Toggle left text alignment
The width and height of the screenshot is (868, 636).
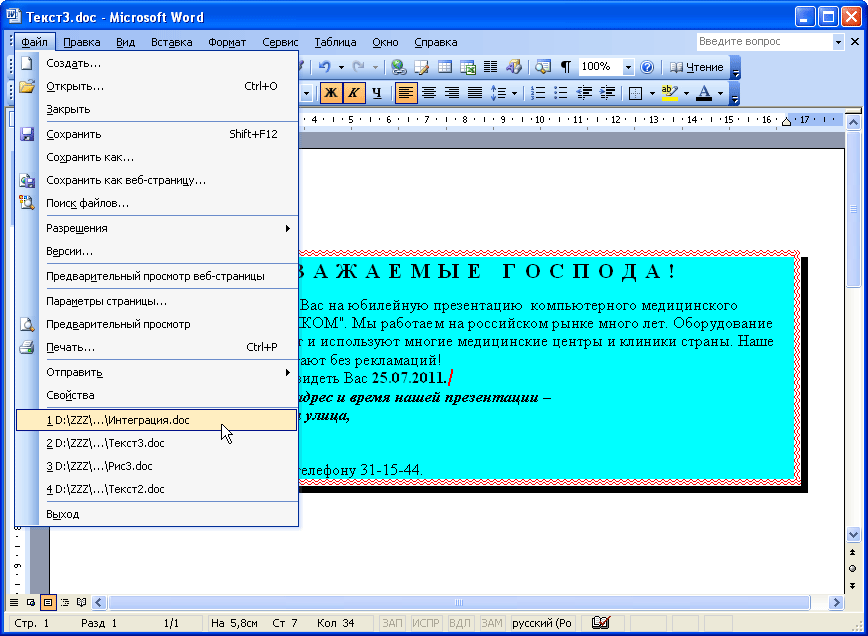click(406, 93)
